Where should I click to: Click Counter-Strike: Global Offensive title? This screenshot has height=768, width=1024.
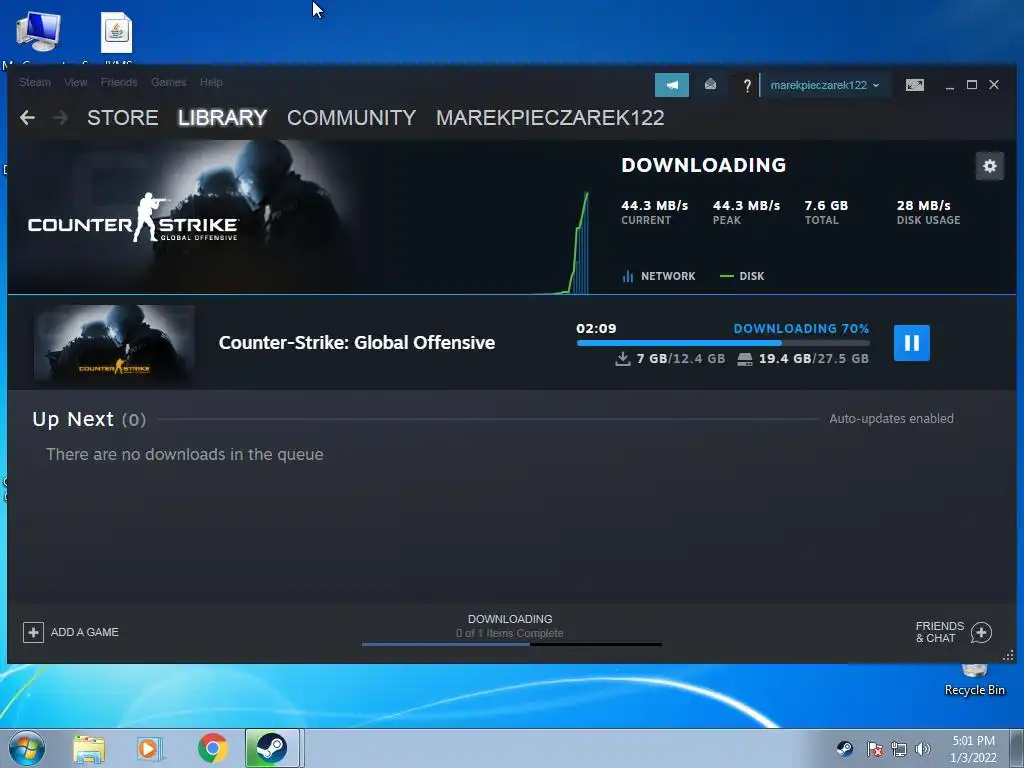[357, 343]
